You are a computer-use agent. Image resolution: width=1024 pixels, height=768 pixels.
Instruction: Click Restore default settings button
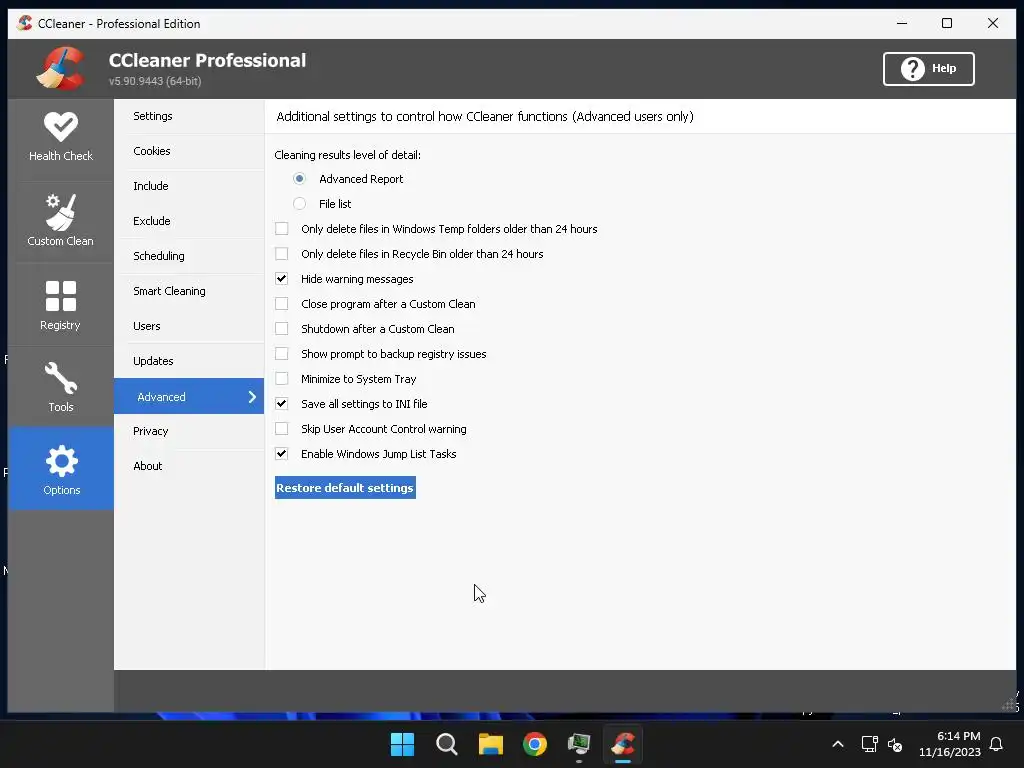coord(345,488)
